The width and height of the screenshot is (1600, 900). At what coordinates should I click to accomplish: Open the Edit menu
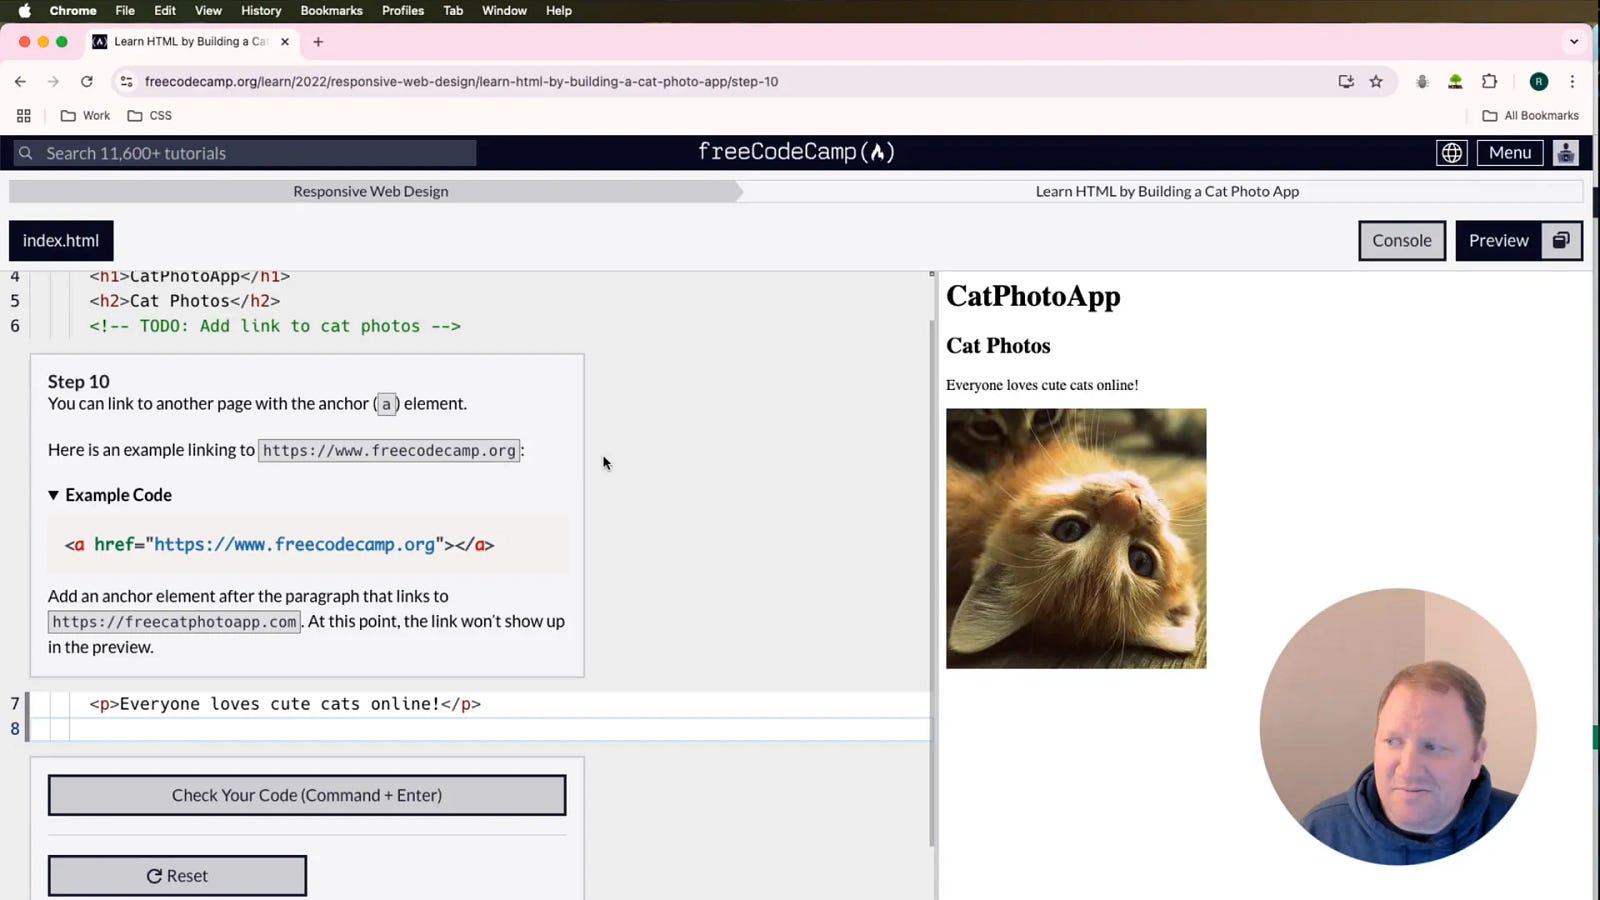point(165,11)
